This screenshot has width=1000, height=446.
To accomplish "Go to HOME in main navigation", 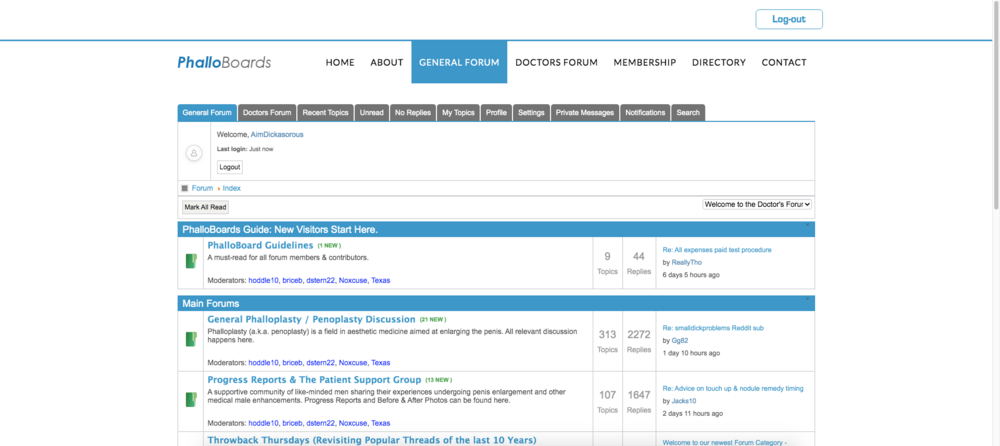I will (340, 63).
